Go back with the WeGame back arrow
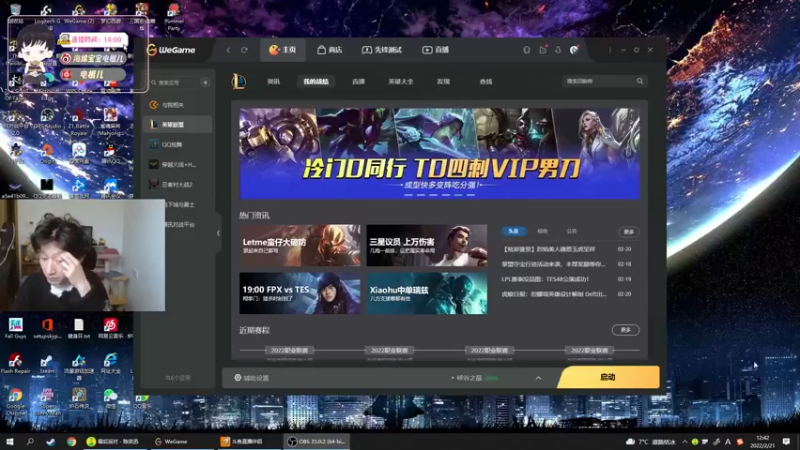The height and width of the screenshot is (450, 800). [228, 50]
